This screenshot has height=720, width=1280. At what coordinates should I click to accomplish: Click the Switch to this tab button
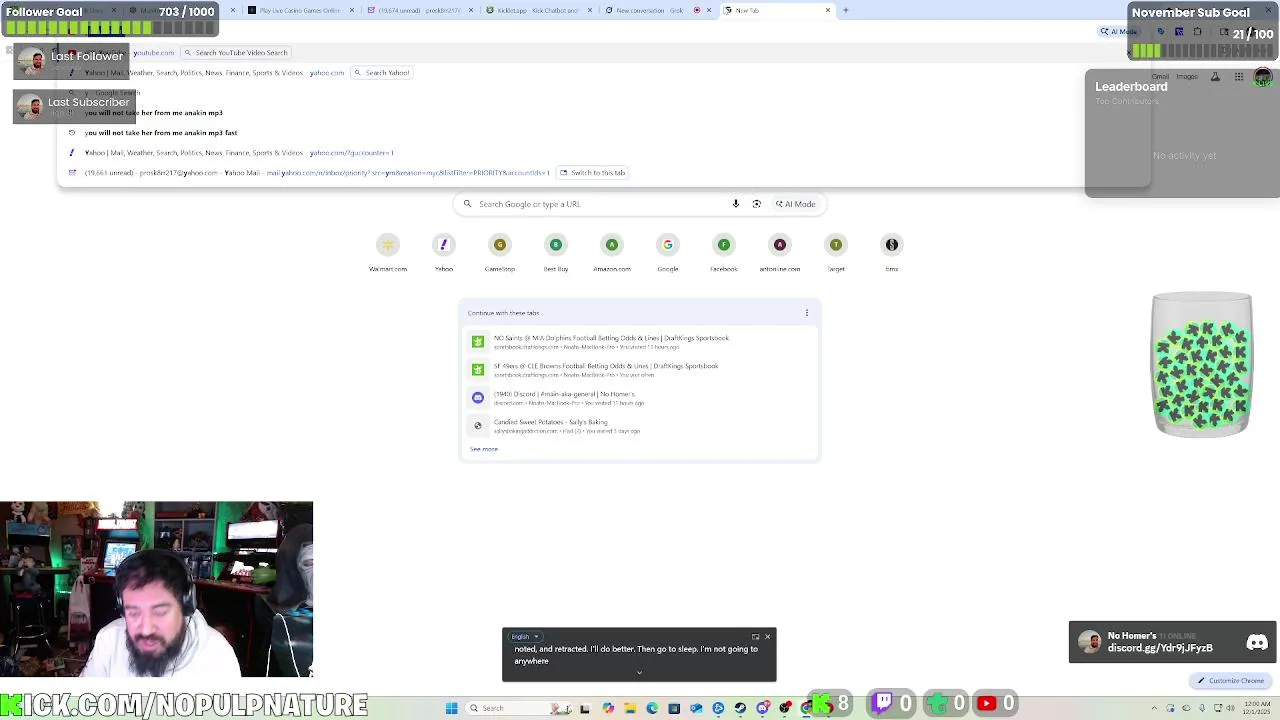(592, 172)
